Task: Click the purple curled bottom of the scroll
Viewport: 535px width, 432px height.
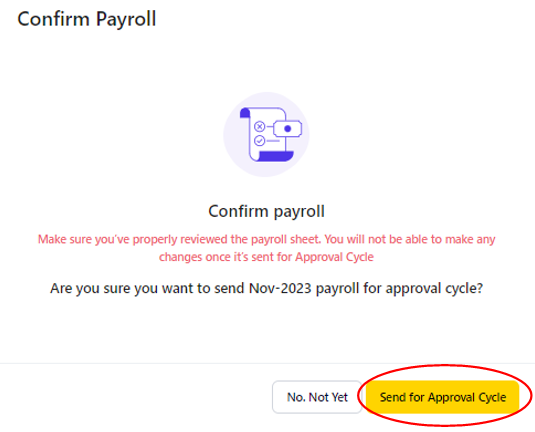Action: 275,156
